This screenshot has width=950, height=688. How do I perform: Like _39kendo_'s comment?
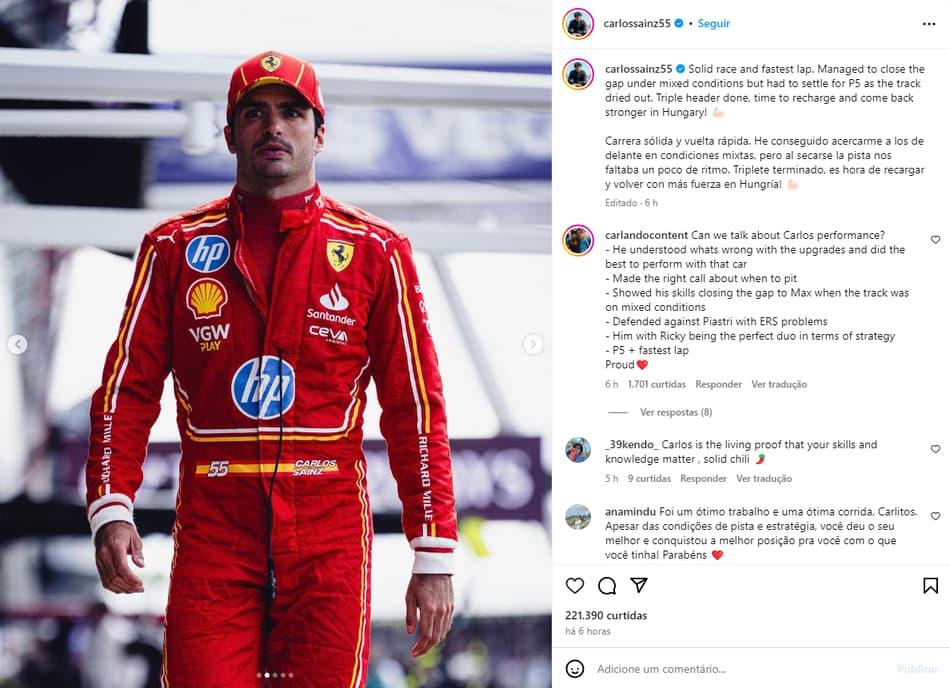pyautogui.click(x=935, y=449)
